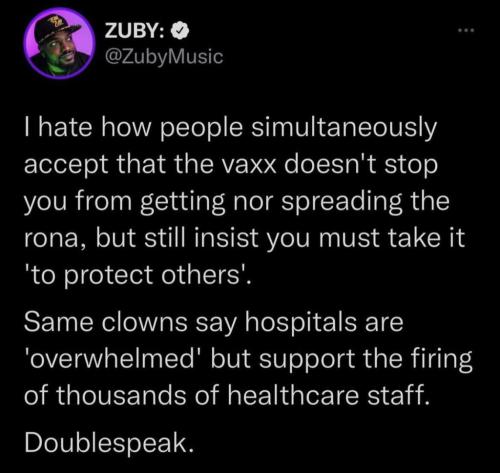
Task: Click the line 'of thousands of healthcare staff.'
Action: point(227,394)
